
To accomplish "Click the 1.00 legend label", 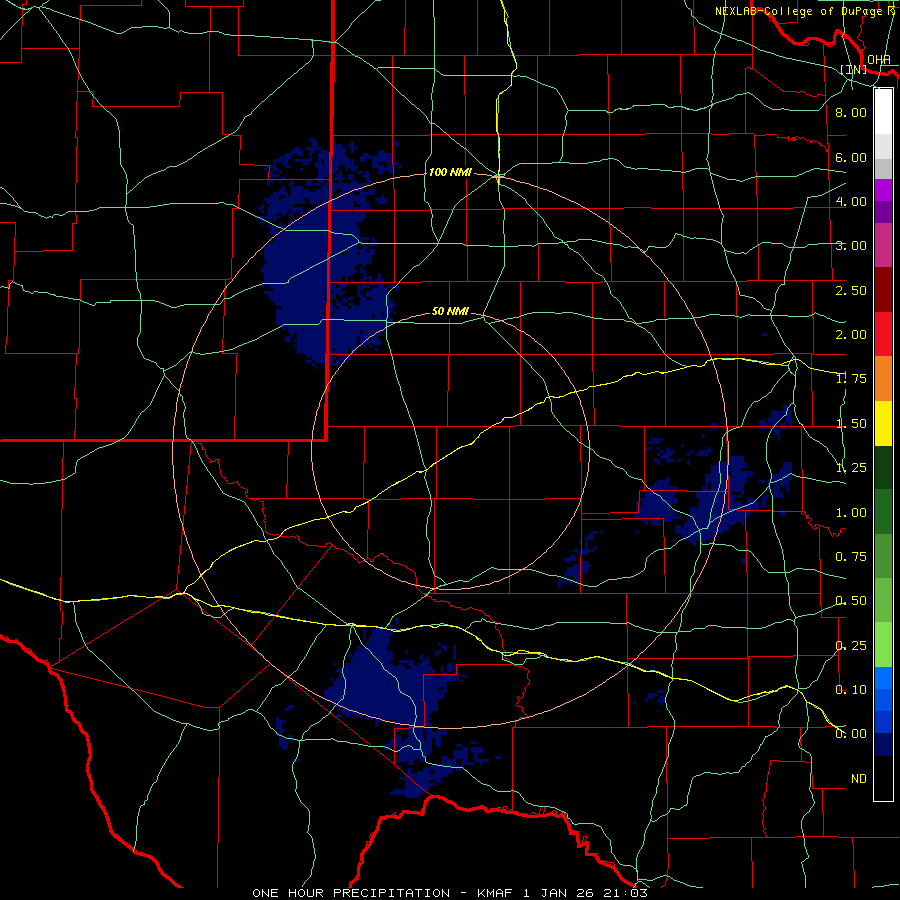I will click(850, 513).
